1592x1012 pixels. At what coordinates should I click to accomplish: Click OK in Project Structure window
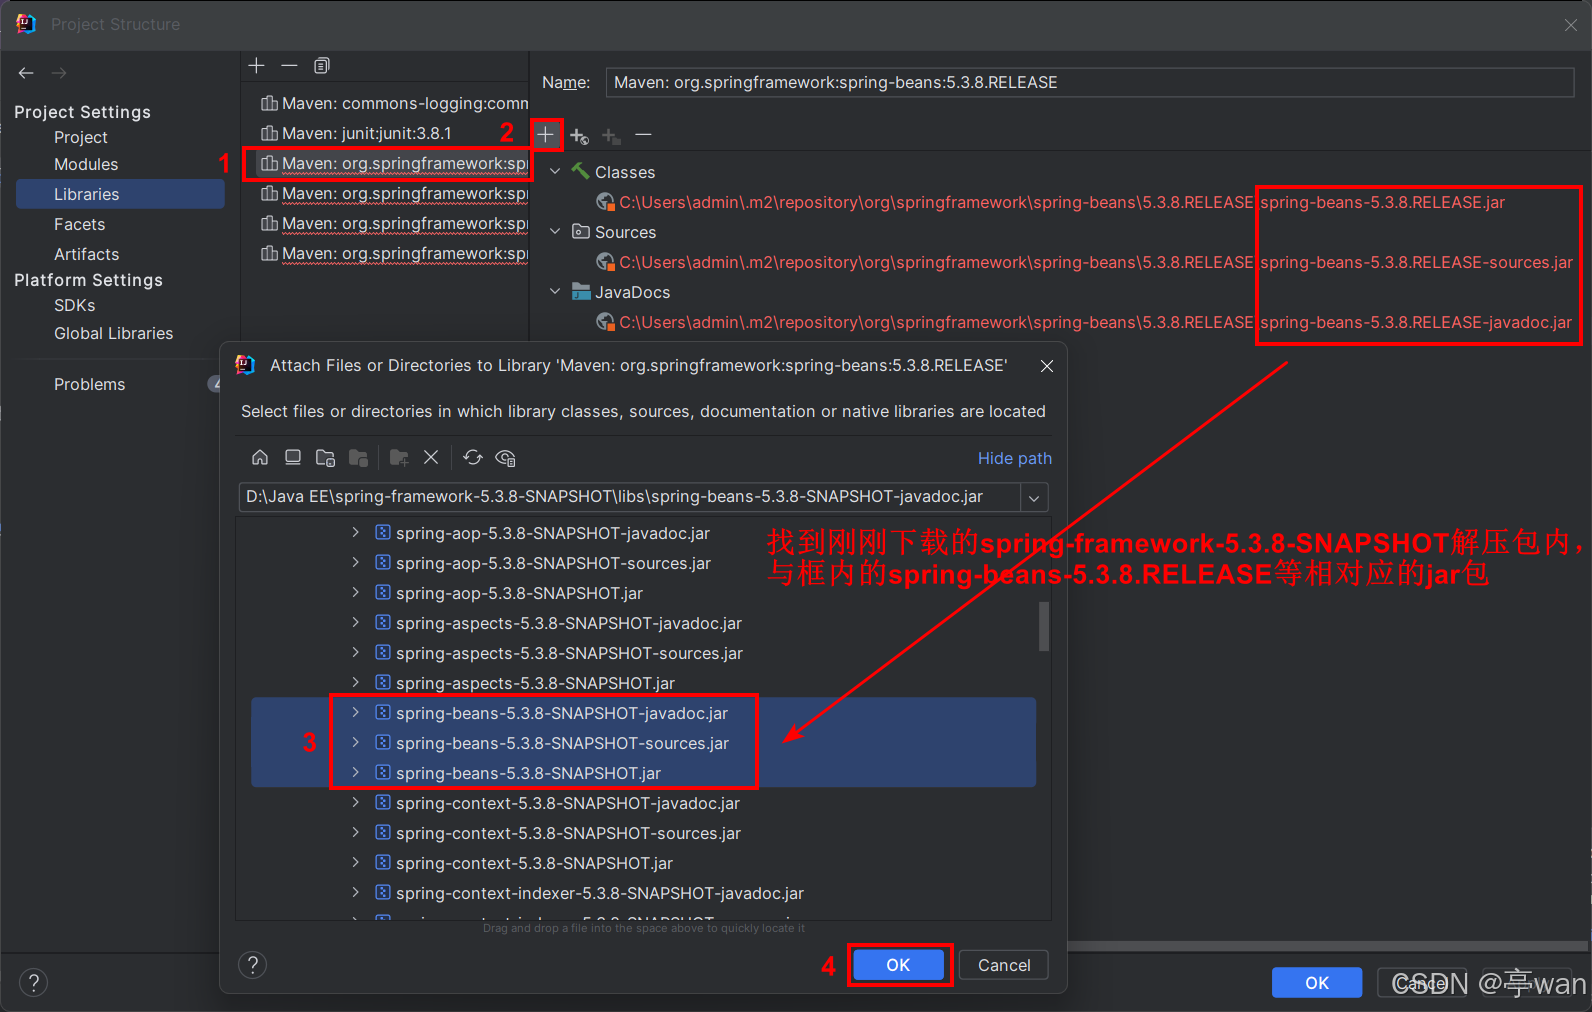(x=1317, y=983)
